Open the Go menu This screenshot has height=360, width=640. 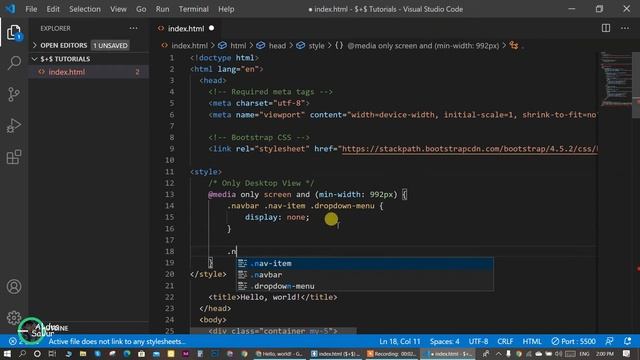click(x=141, y=9)
